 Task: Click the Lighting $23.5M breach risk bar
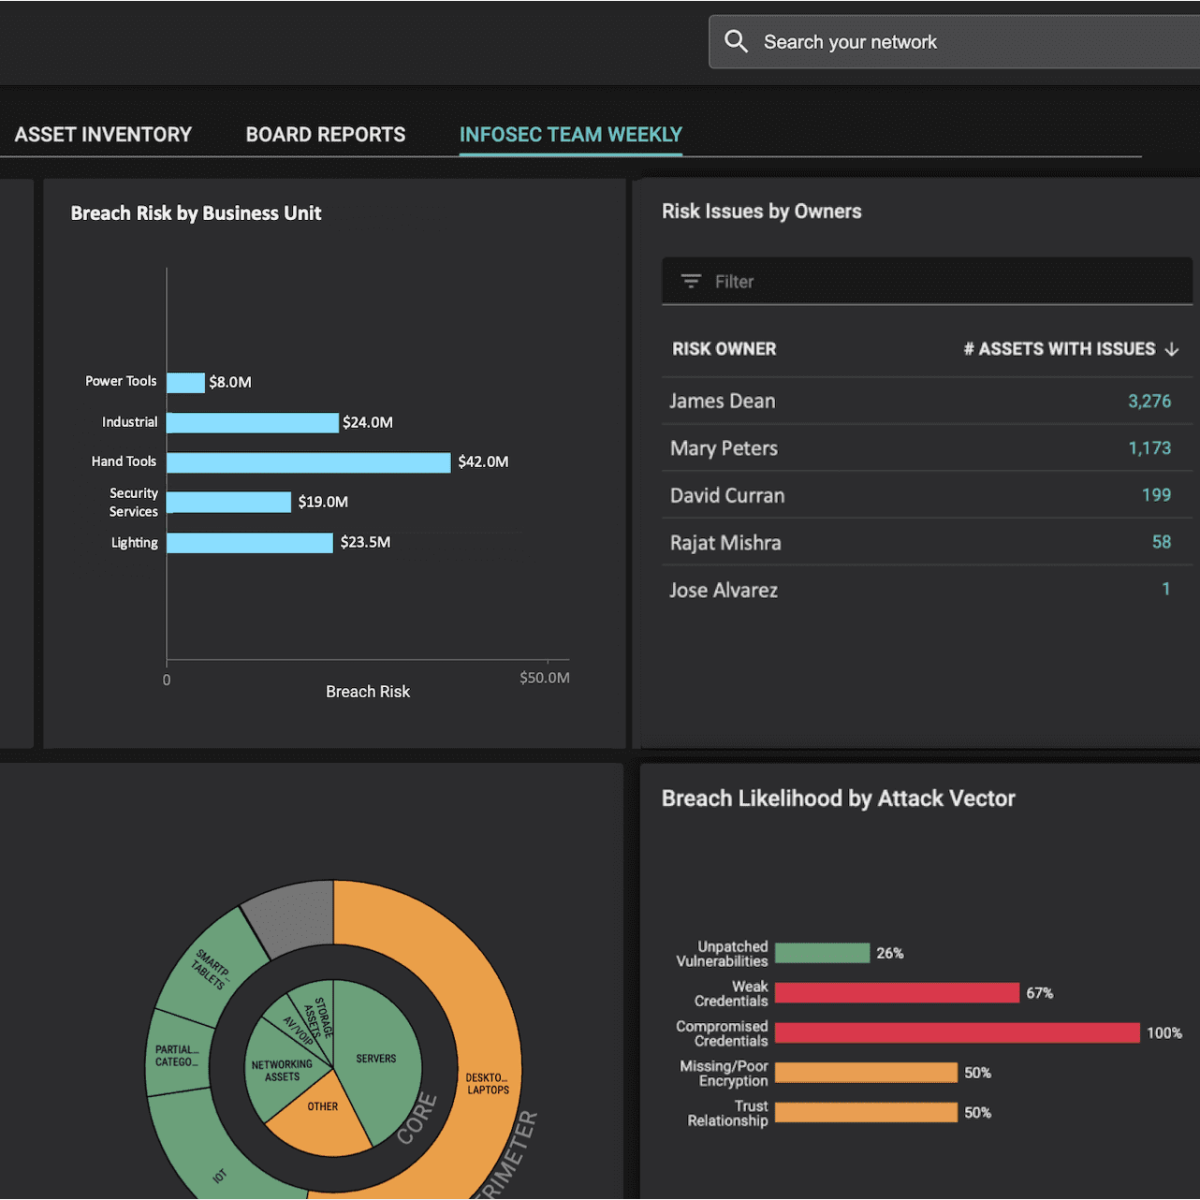pyautogui.click(x=250, y=543)
